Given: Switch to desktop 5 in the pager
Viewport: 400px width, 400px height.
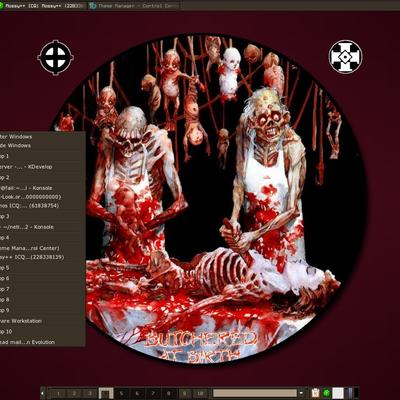Looking at the screenshot, I should (121, 393).
